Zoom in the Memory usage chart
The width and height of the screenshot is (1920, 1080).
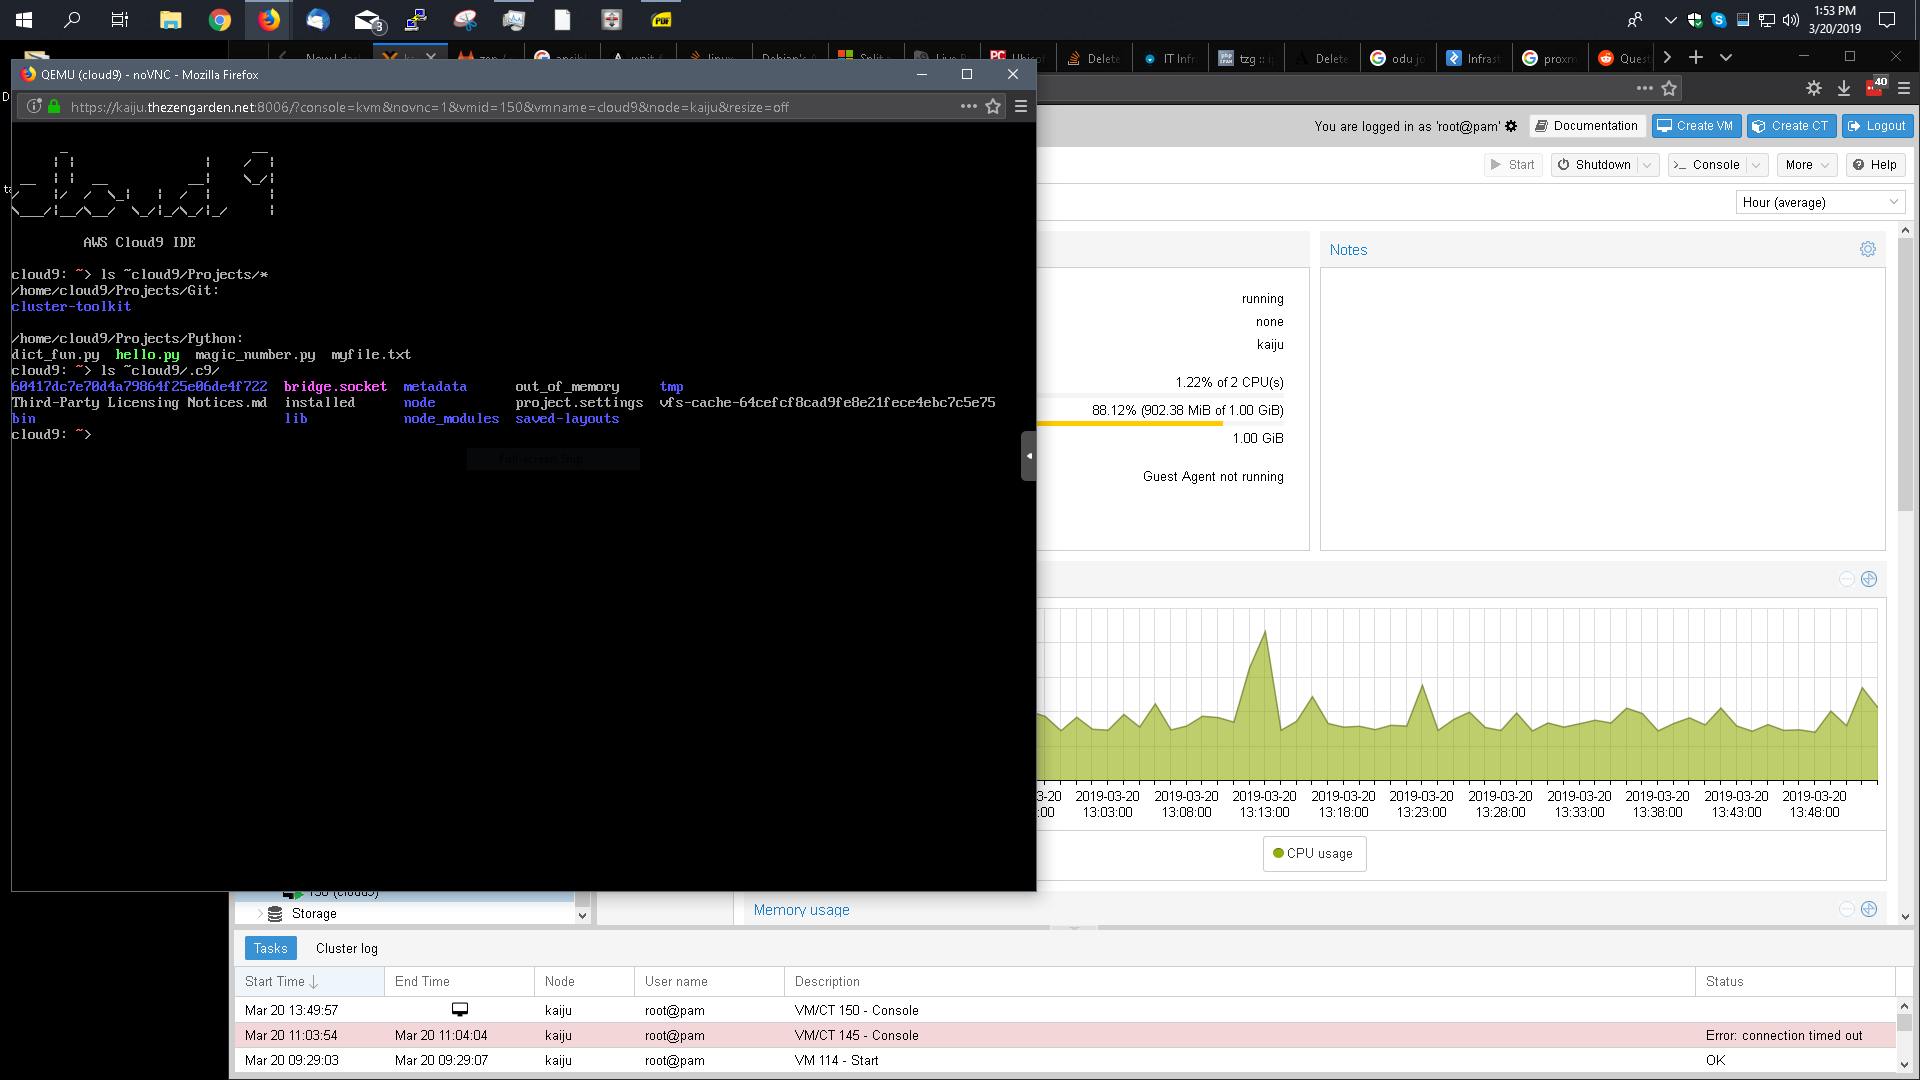click(1869, 909)
